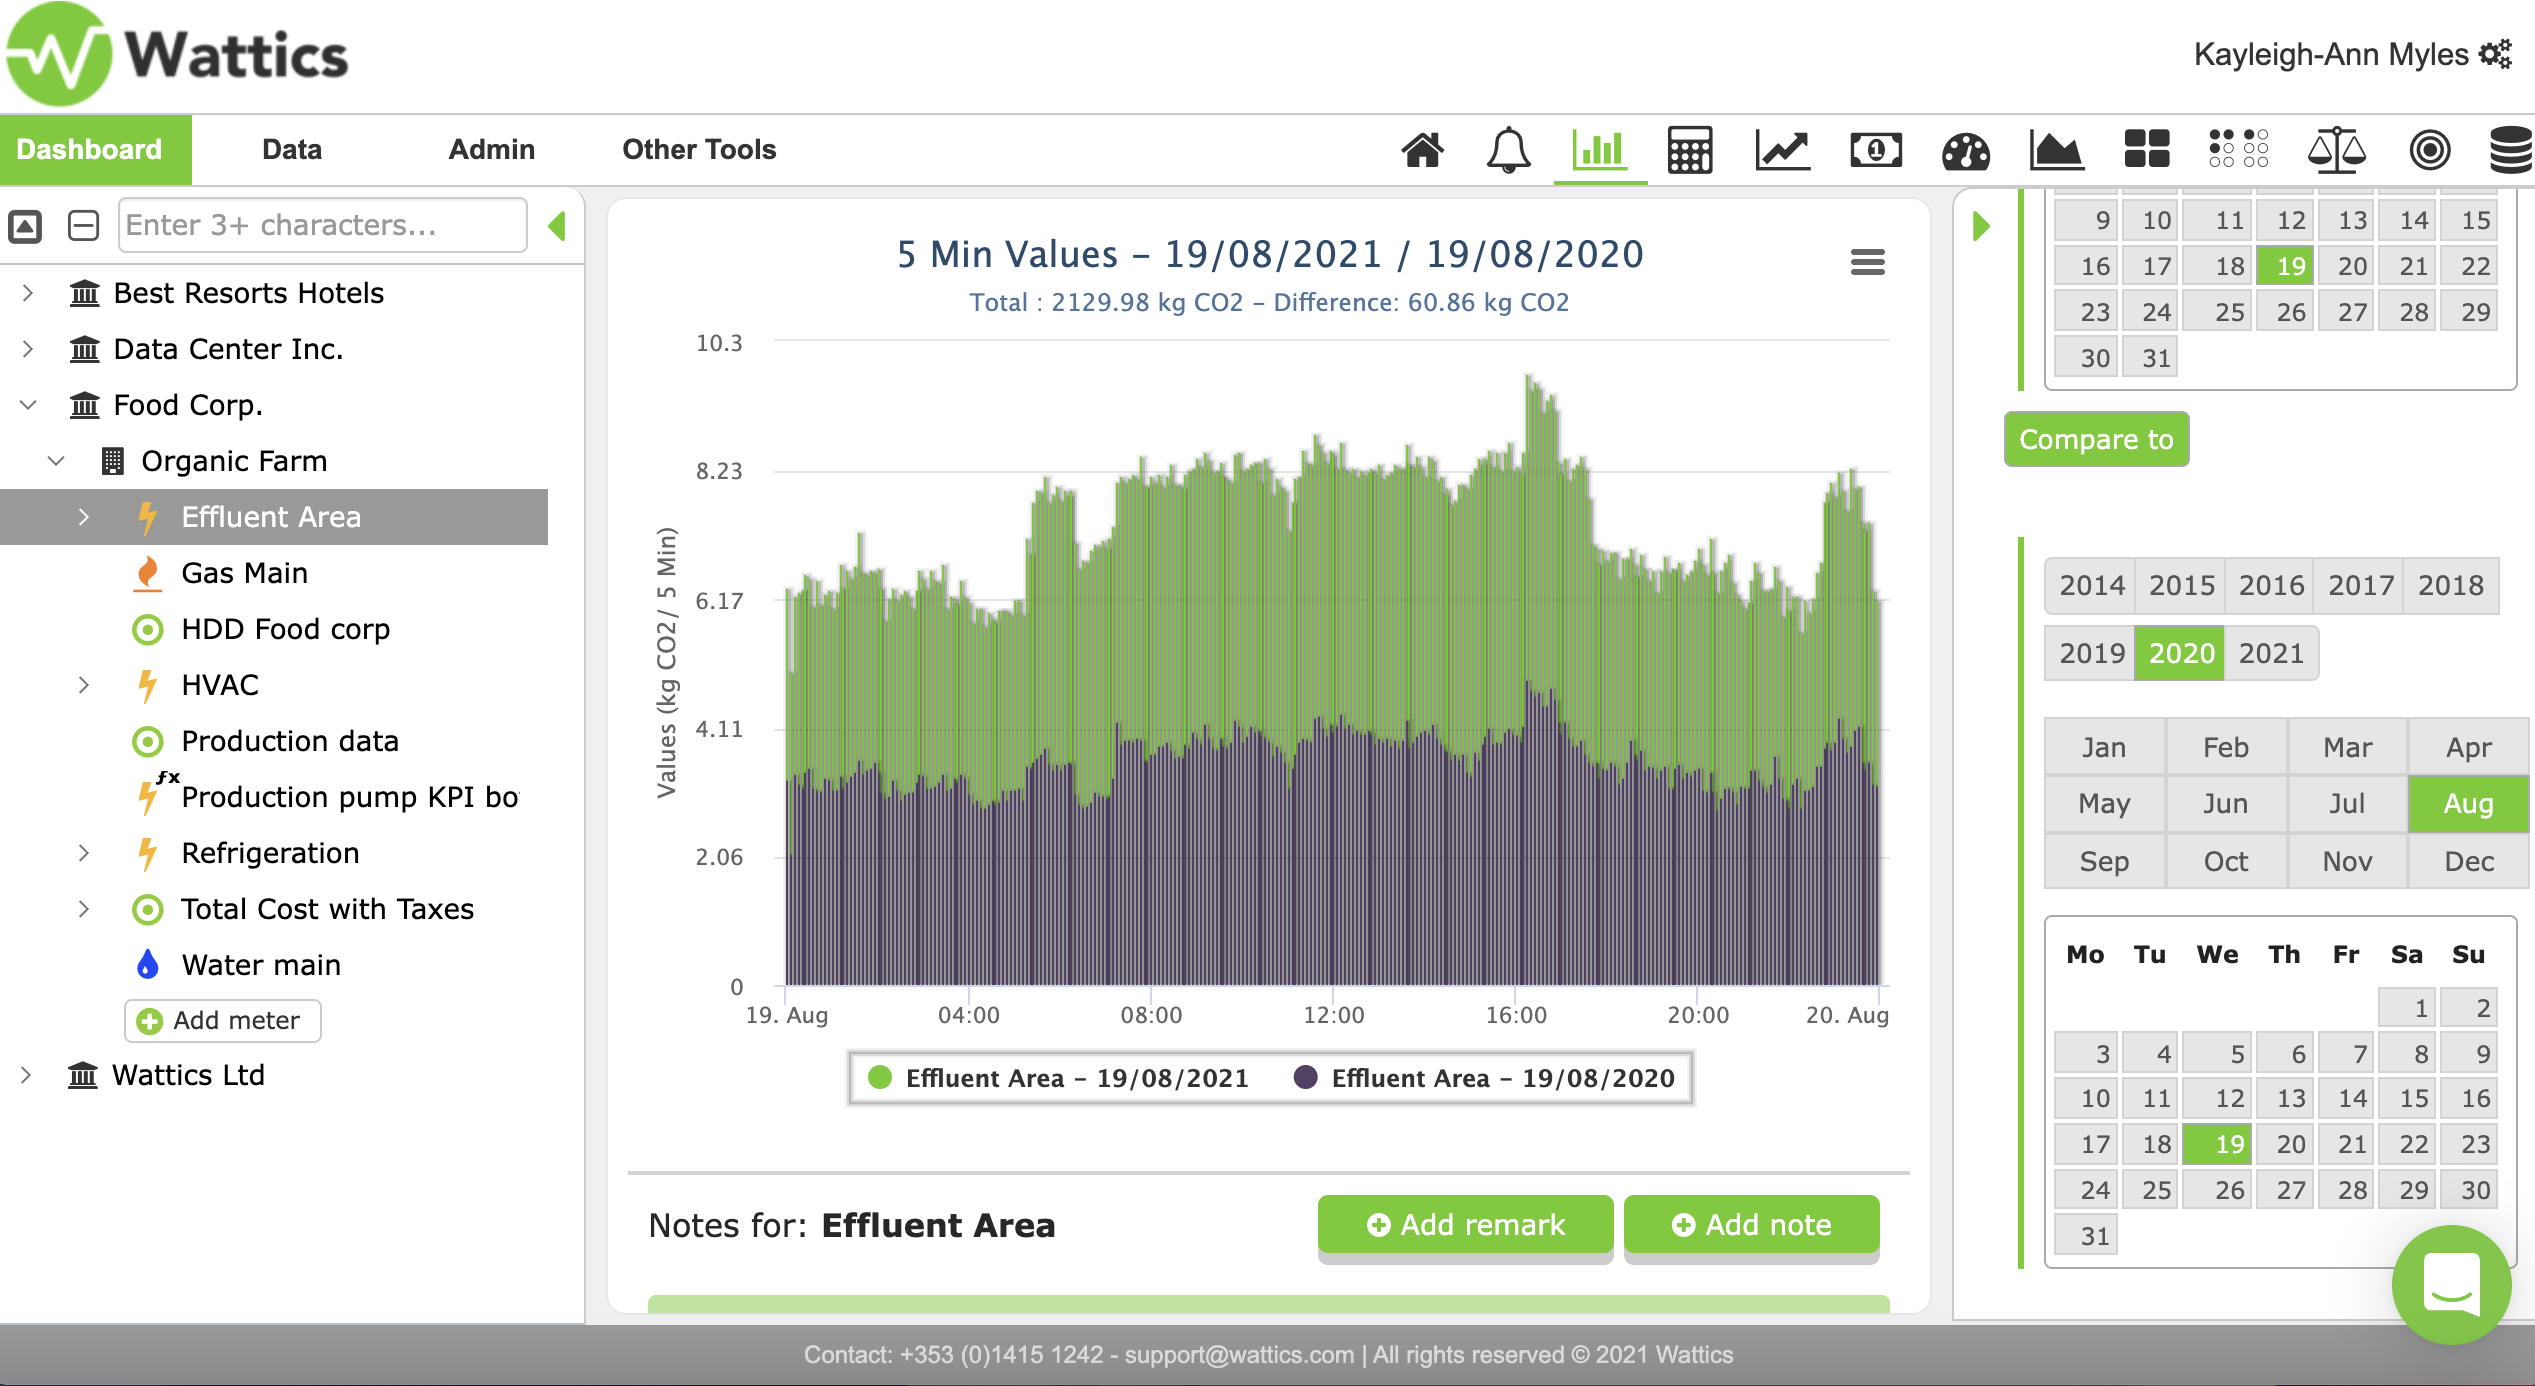Viewport: 2535px width, 1386px height.
Task: Click the cost money bill icon
Action: click(1875, 150)
